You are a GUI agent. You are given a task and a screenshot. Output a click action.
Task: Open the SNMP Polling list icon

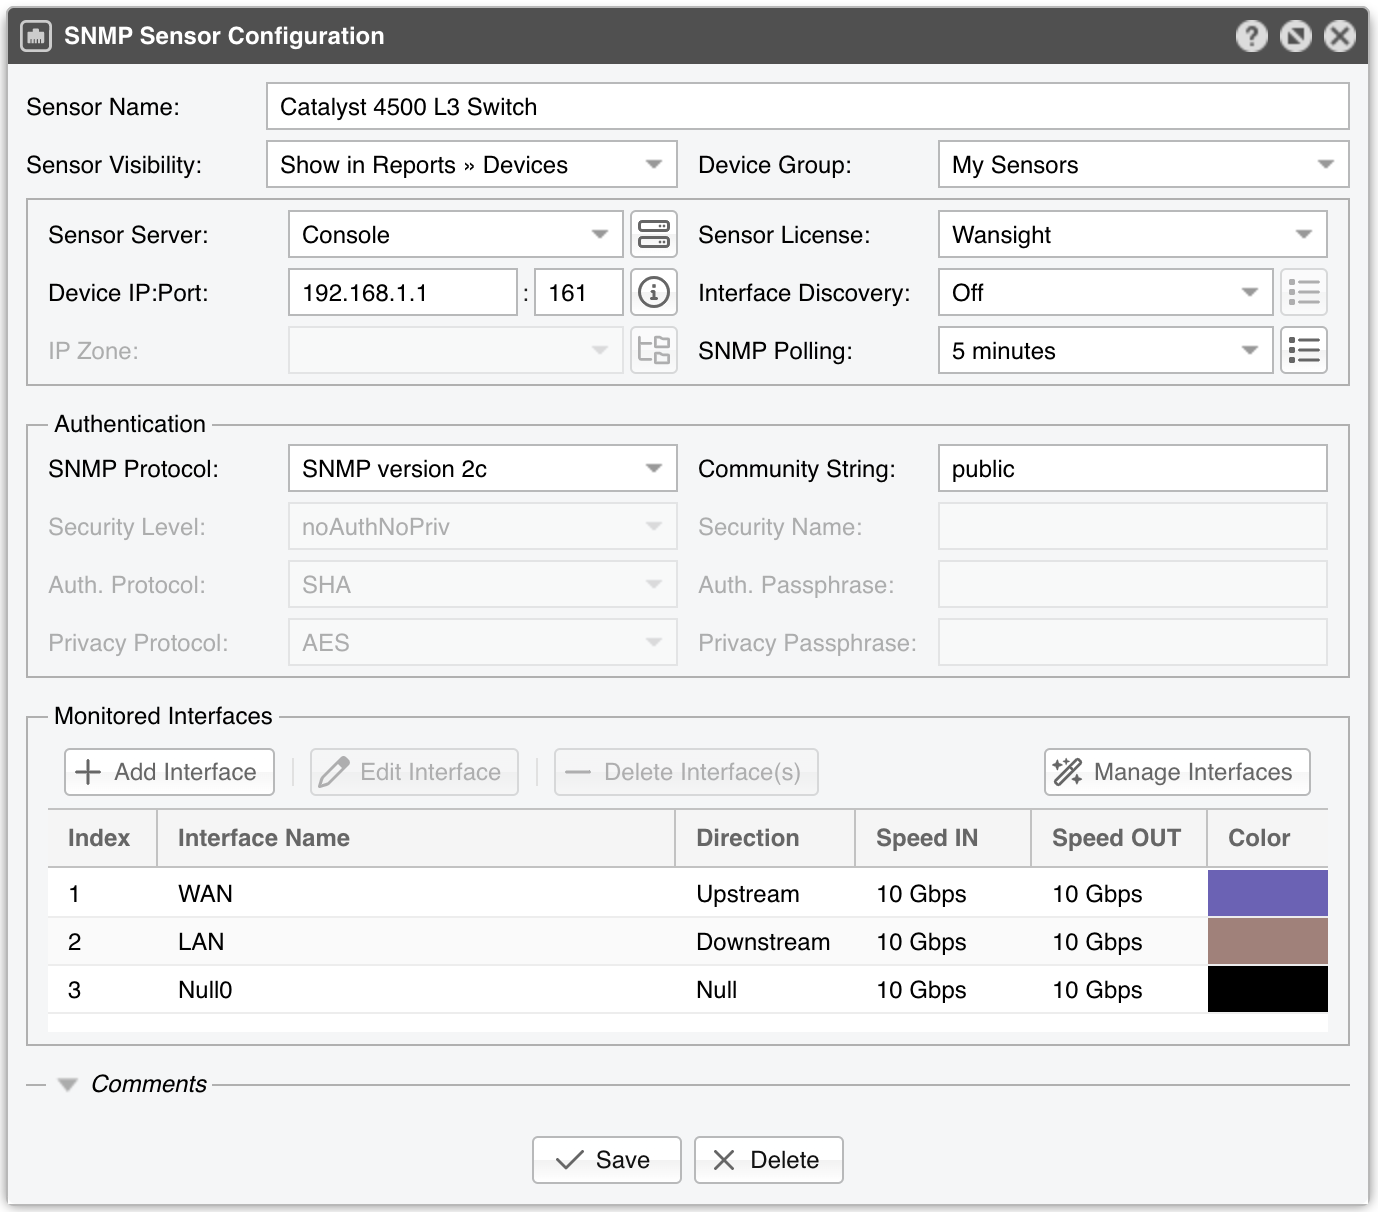[1303, 351]
